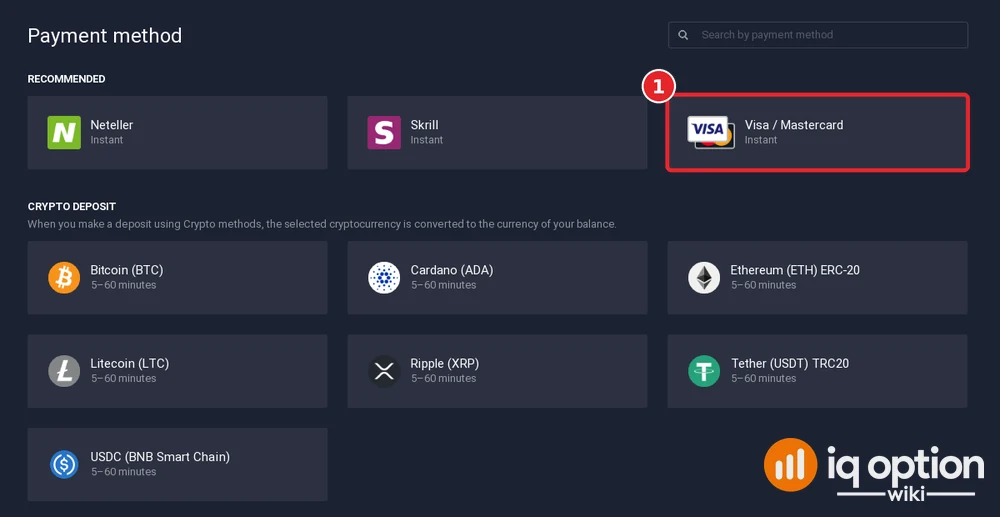Click 'Instant' under Visa / Mastercard

pos(761,140)
